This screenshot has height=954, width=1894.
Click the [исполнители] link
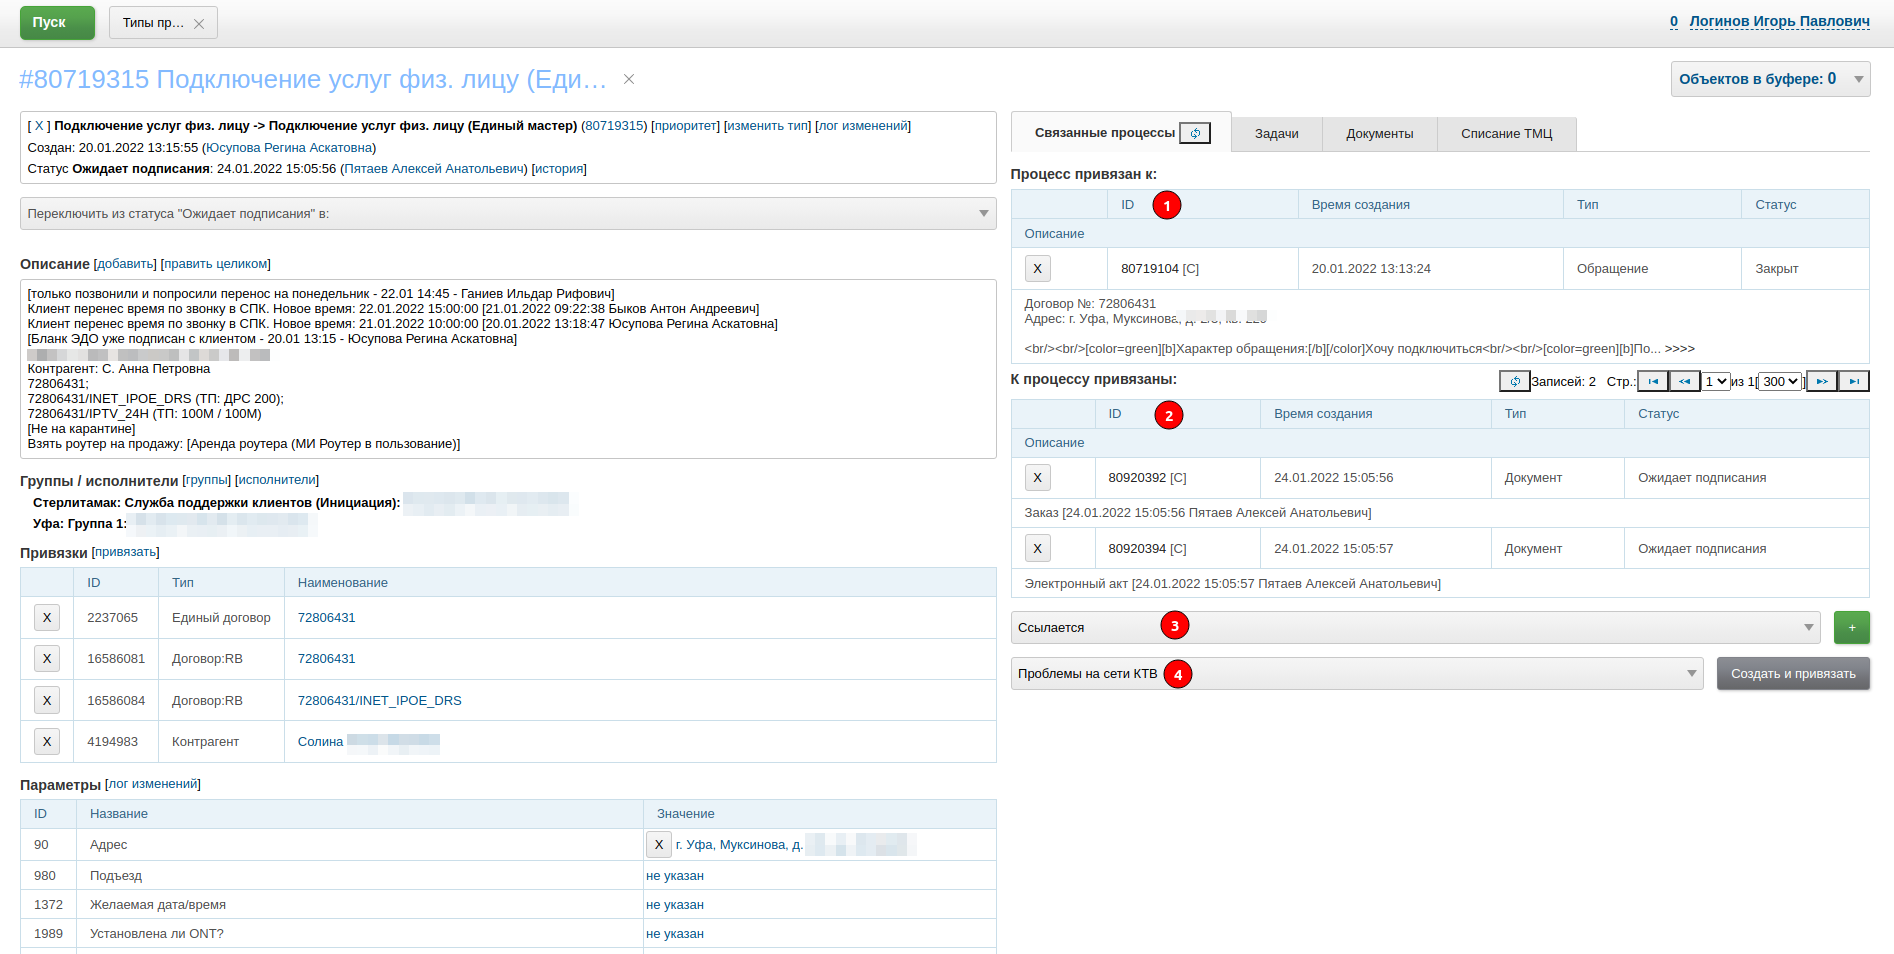(x=277, y=480)
